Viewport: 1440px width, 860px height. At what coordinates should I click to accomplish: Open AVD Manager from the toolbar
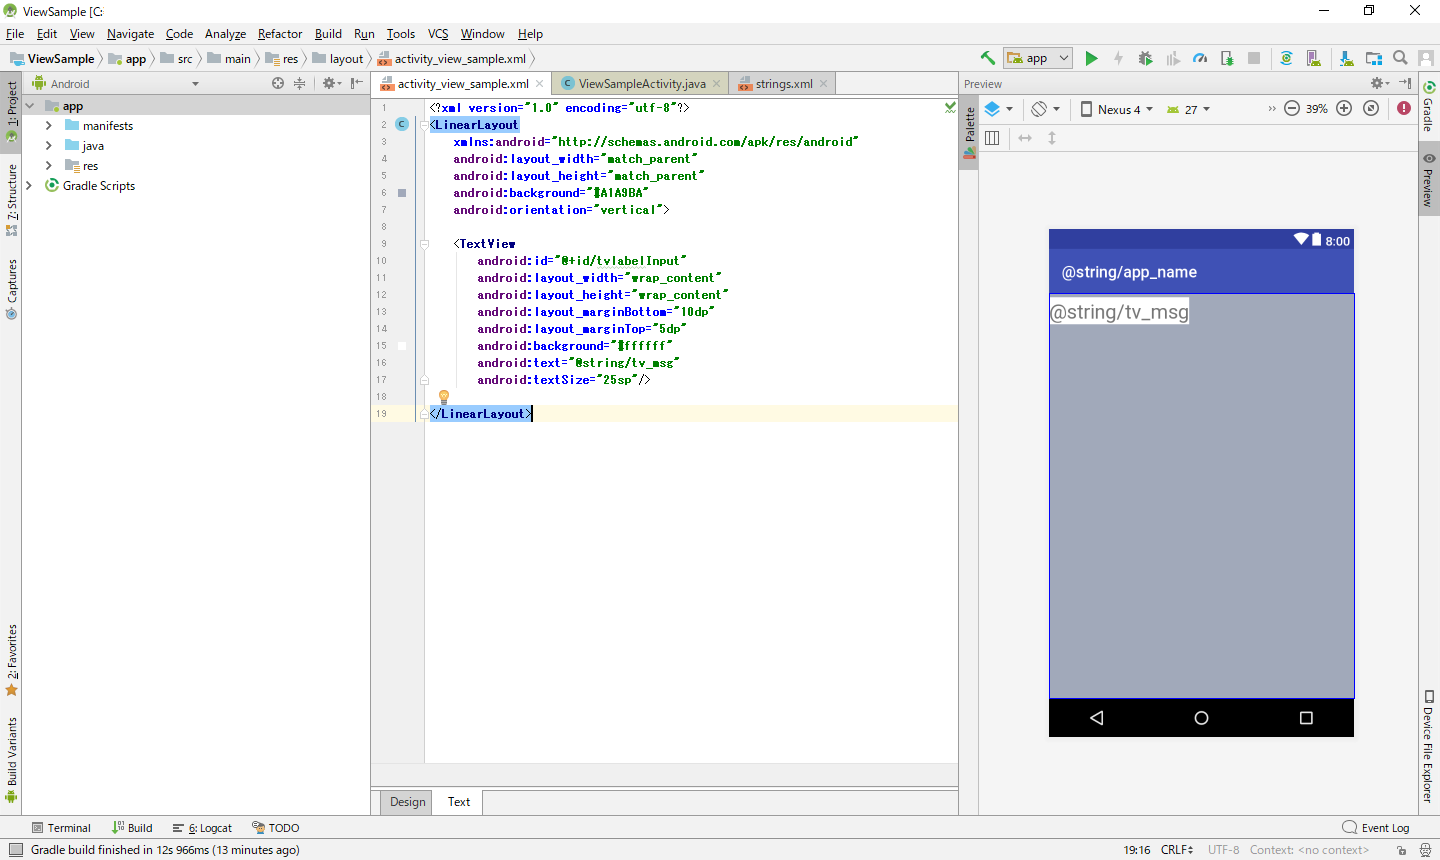click(1314, 58)
